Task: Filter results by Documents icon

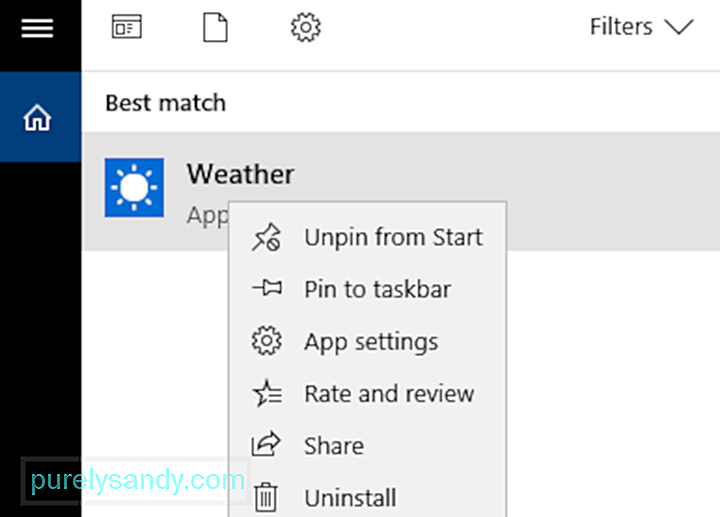Action: (215, 27)
